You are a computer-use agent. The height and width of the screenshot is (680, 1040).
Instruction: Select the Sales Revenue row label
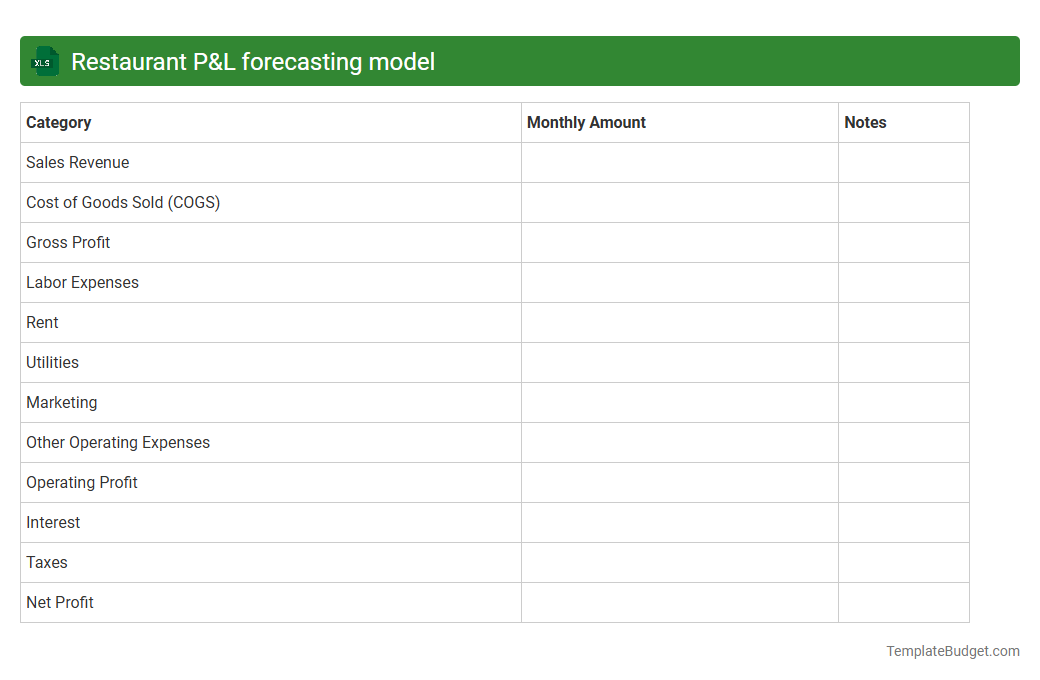click(x=77, y=162)
